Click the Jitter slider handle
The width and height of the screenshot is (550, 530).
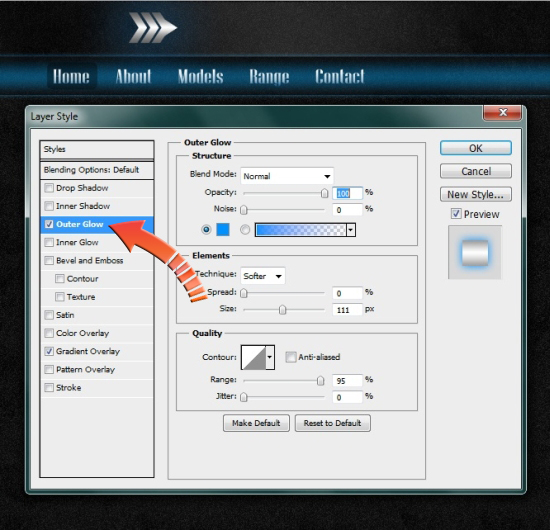click(x=243, y=397)
